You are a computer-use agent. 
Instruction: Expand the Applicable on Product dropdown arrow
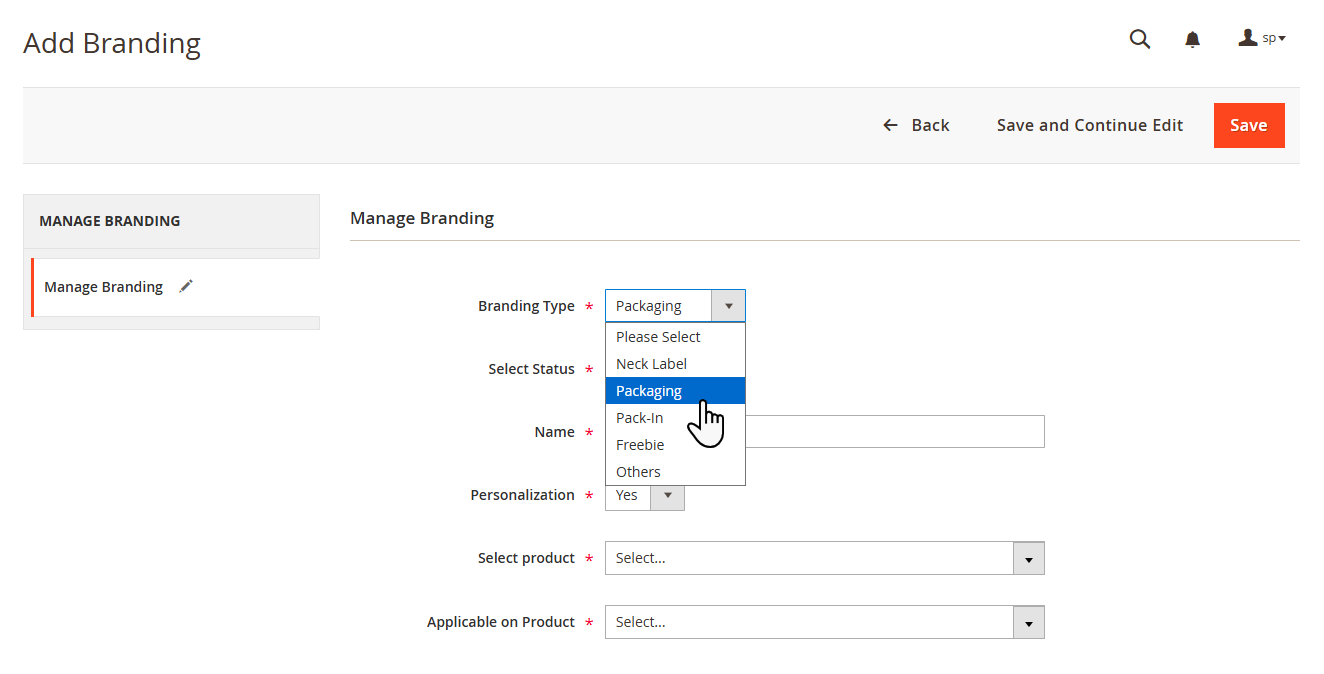(x=1028, y=622)
